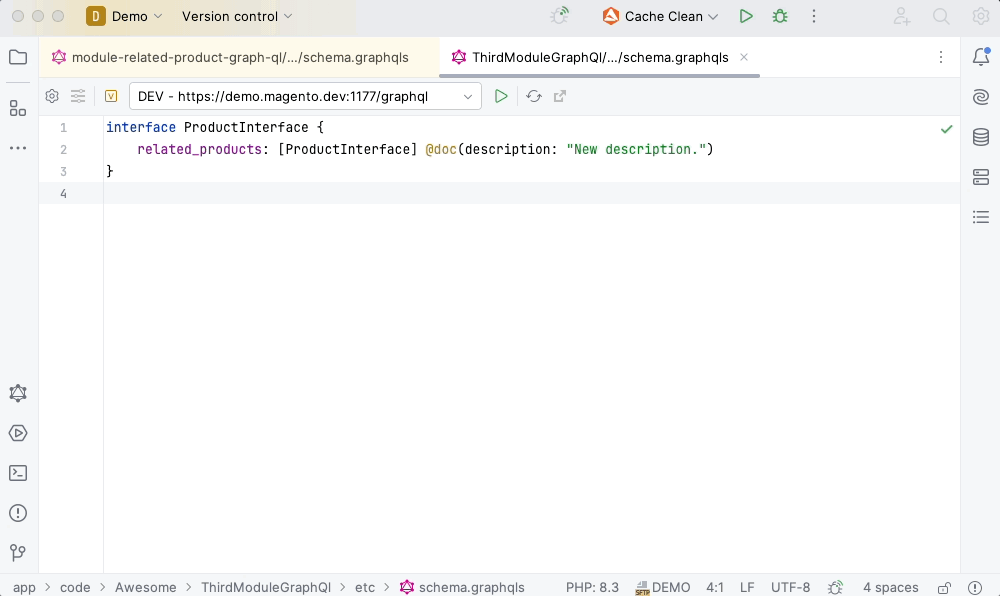Screen dimensions: 1000x596
Task: Click the etc breadcrumb
Action: [365, 587]
